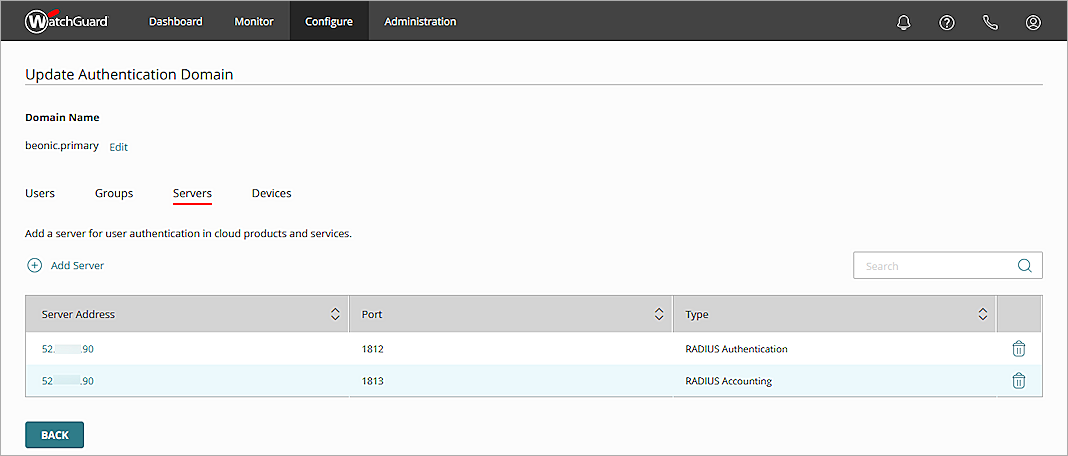The height and width of the screenshot is (456, 1068).
Task: Switch to the Devices tab
Action: pos(271,193)
